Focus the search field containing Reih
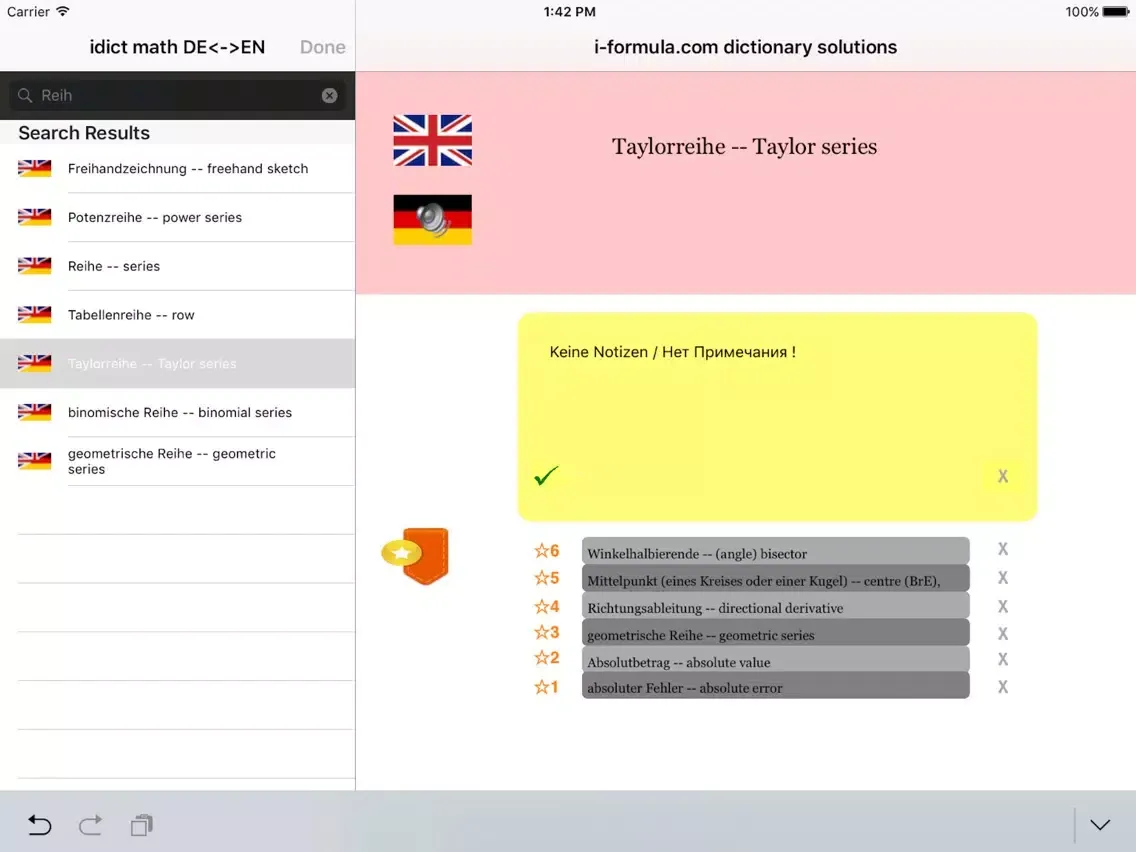Image resolution: width=1136 pixels, height=852 pixels. click(178, 96)
